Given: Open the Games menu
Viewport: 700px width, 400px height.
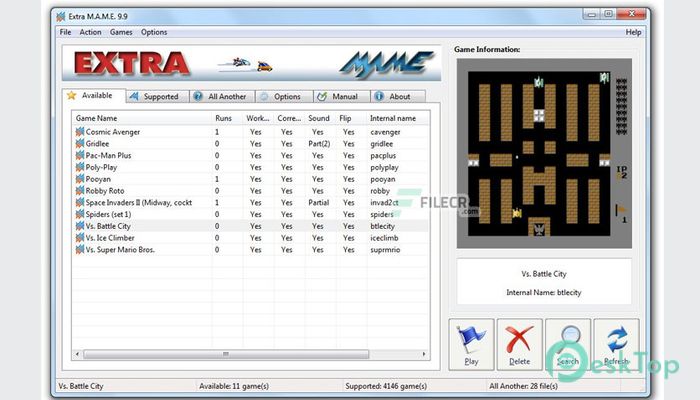Looking at the screenshot, I should click(x=121, y=32).
